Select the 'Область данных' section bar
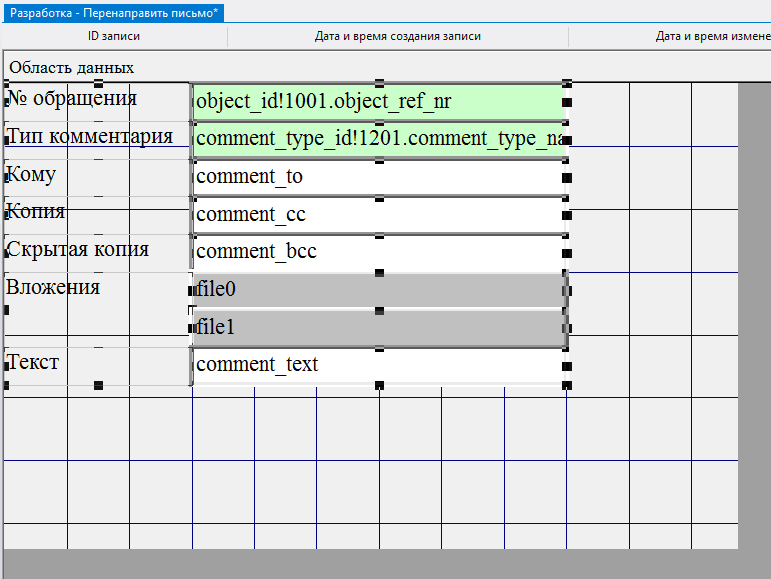The height and width of the screenshot is (579, 771). (72, 68)
